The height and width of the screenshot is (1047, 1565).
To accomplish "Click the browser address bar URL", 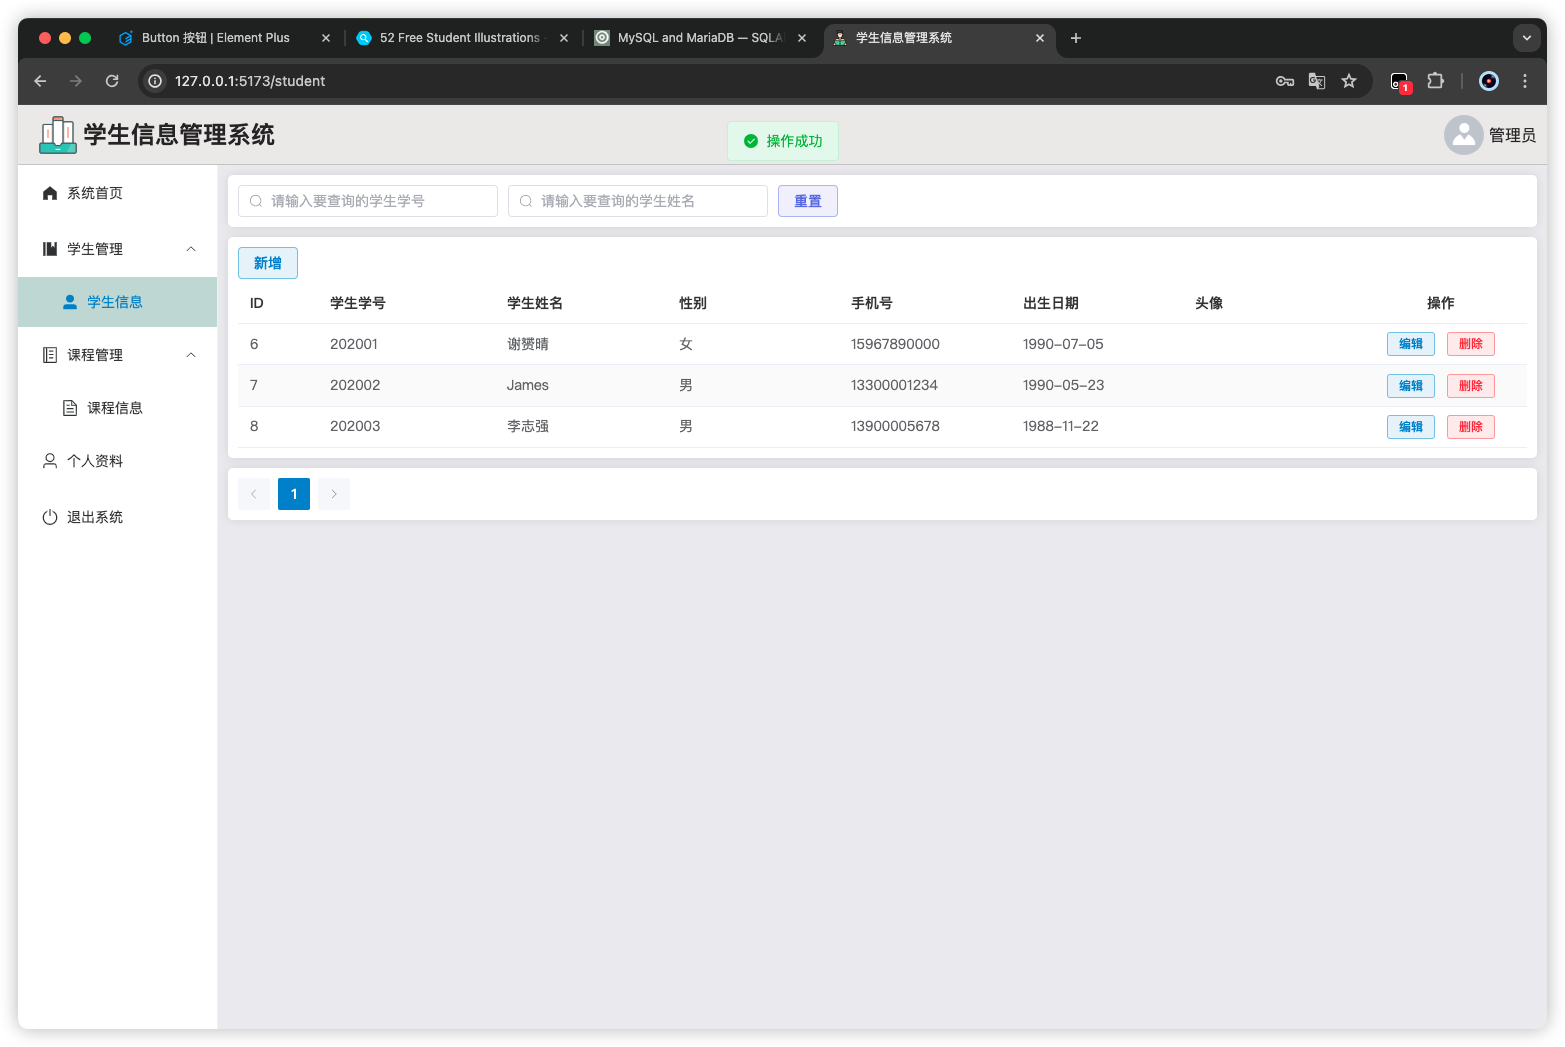I will click(250, 81).
